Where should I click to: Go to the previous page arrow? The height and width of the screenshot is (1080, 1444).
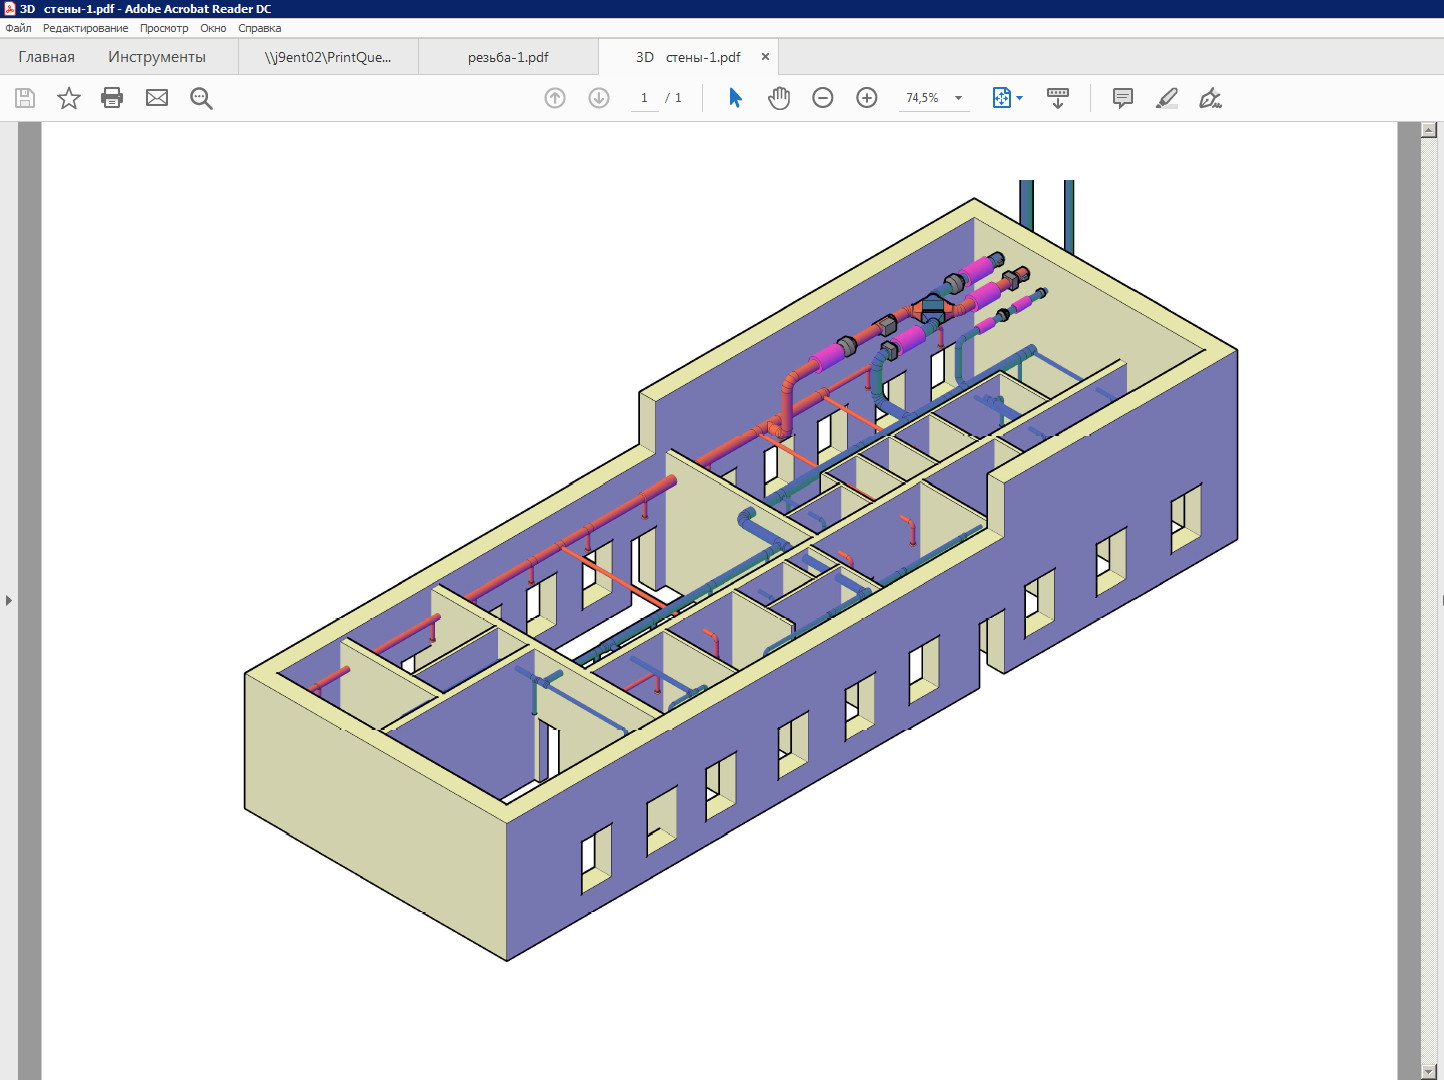click(555, 98)
